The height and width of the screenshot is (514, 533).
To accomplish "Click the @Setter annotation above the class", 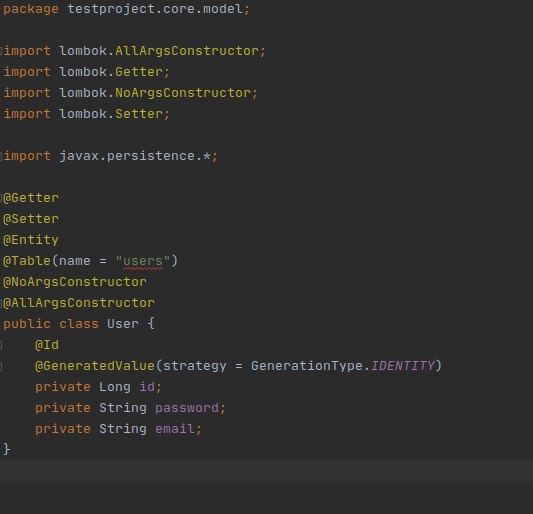I will tap(31, 219).
